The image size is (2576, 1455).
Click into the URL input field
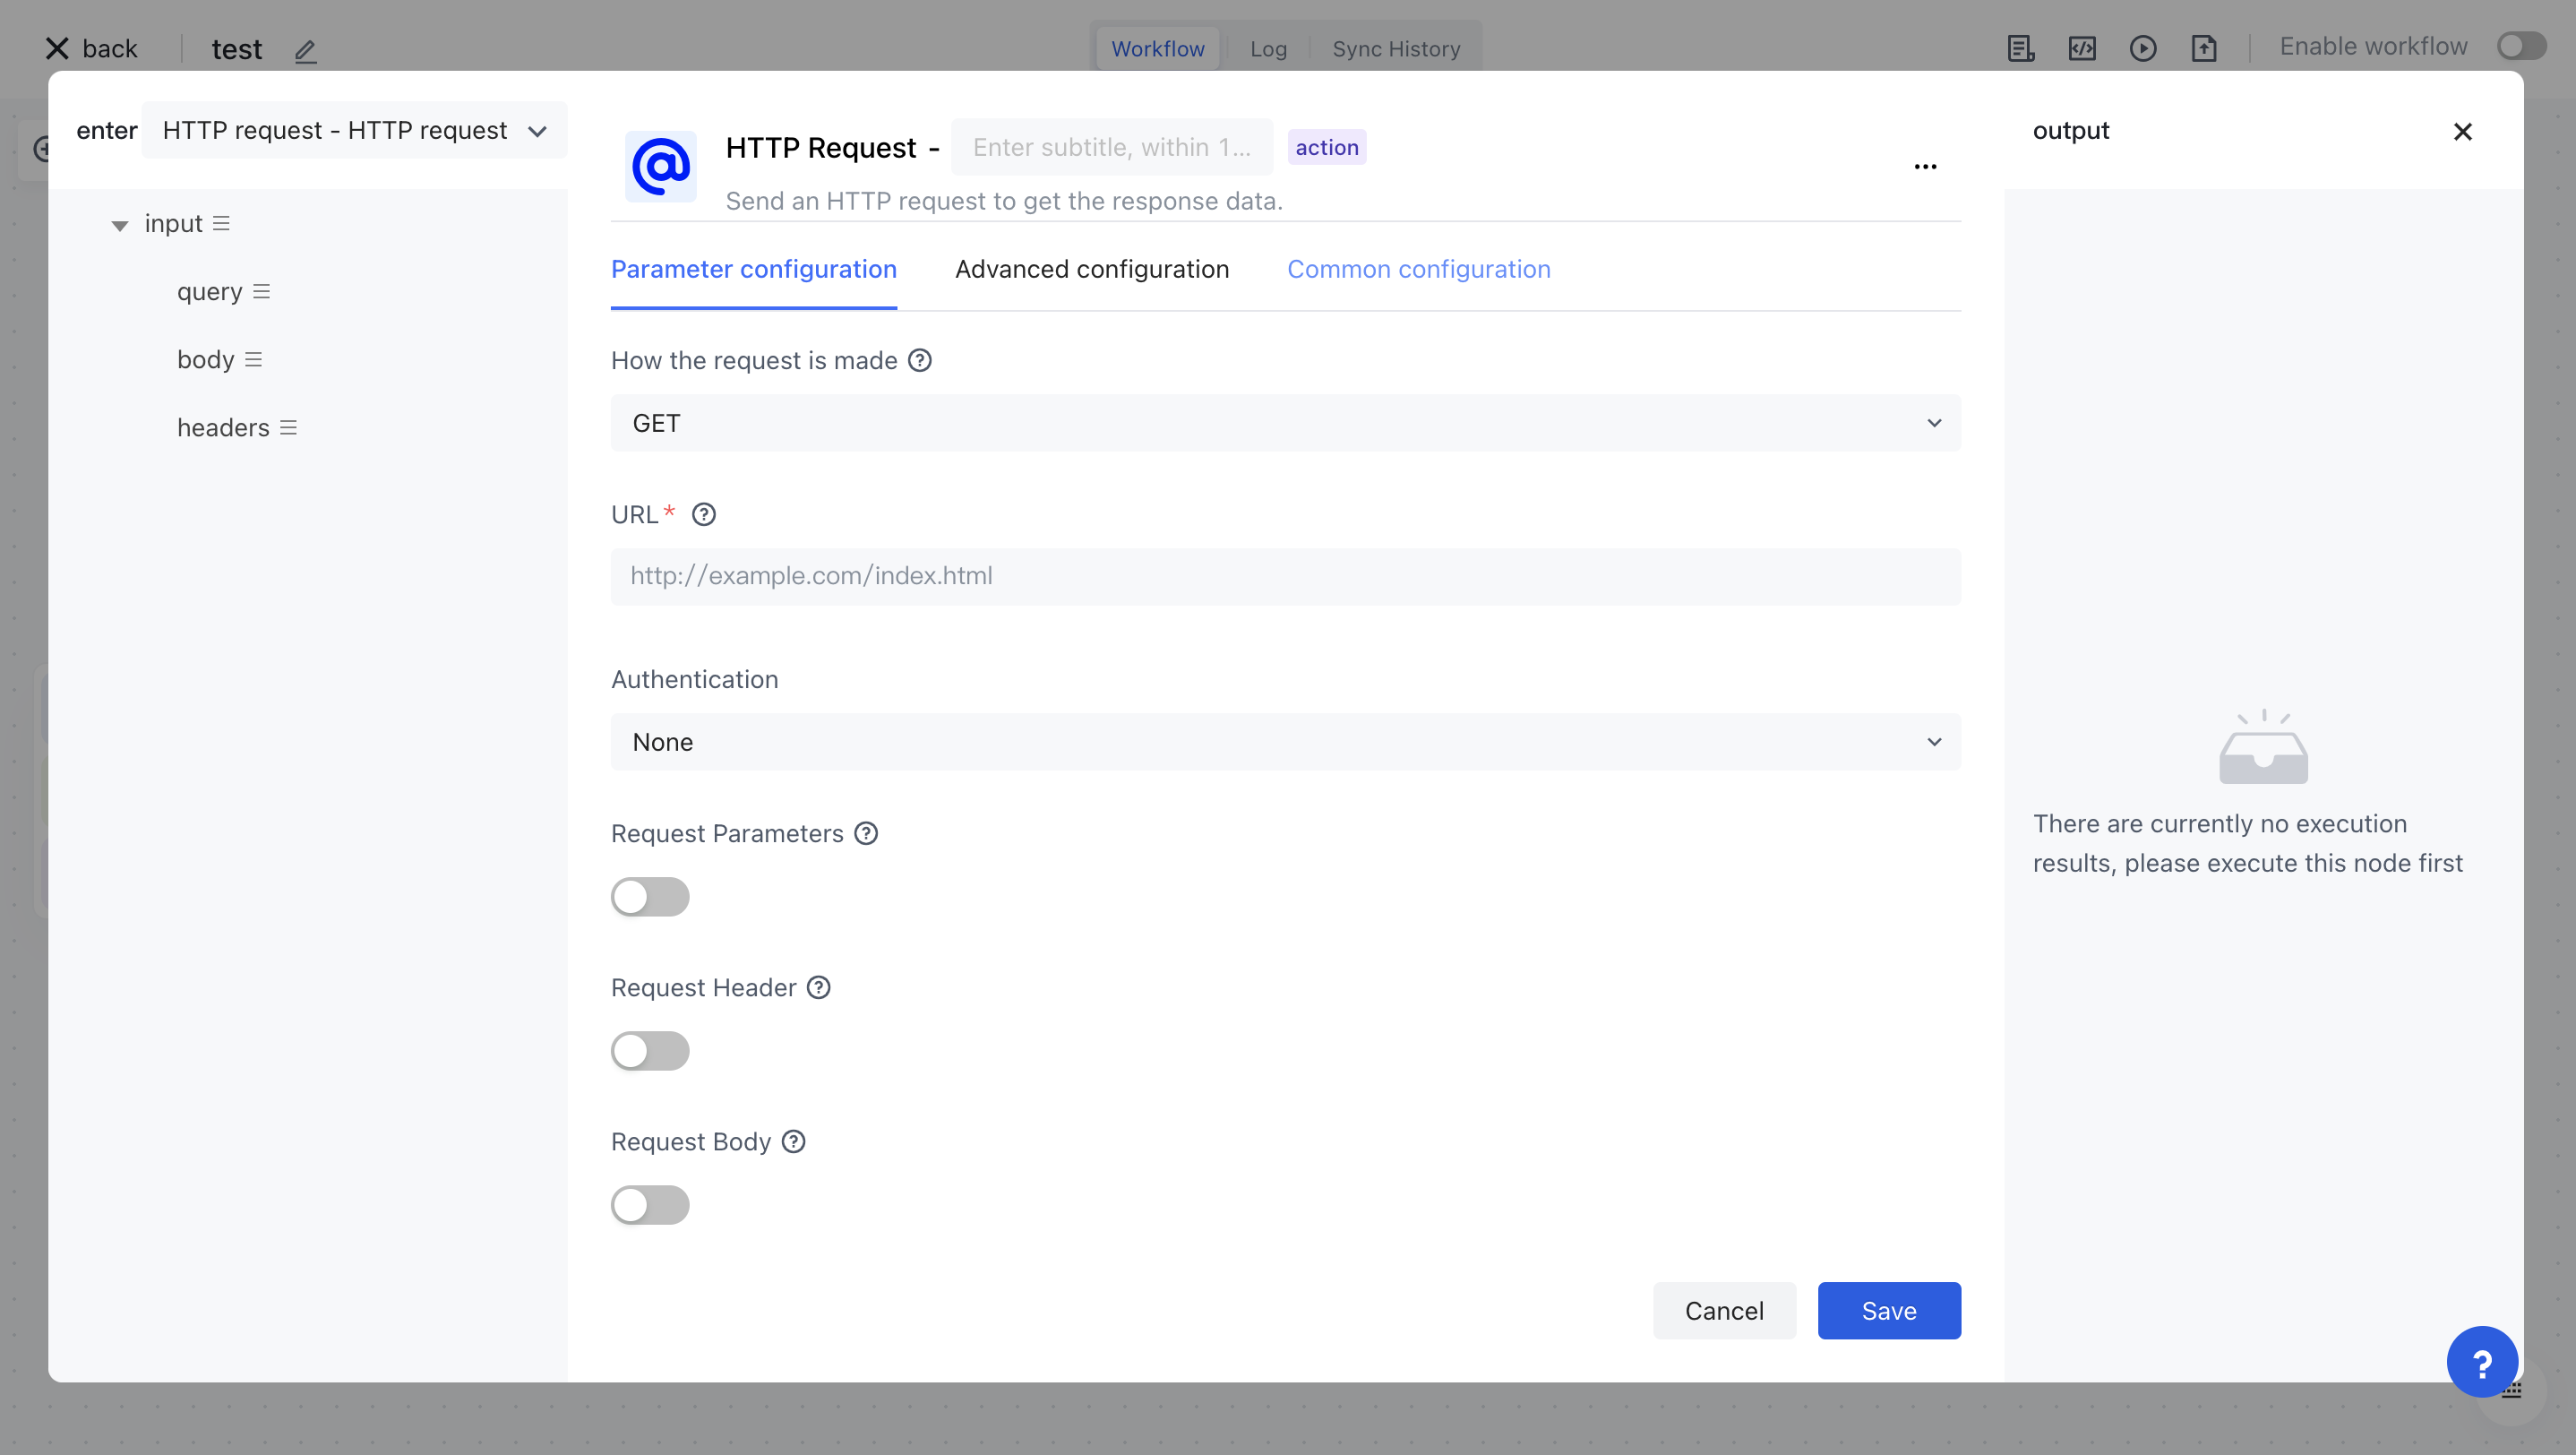(x=1285, y=576)
